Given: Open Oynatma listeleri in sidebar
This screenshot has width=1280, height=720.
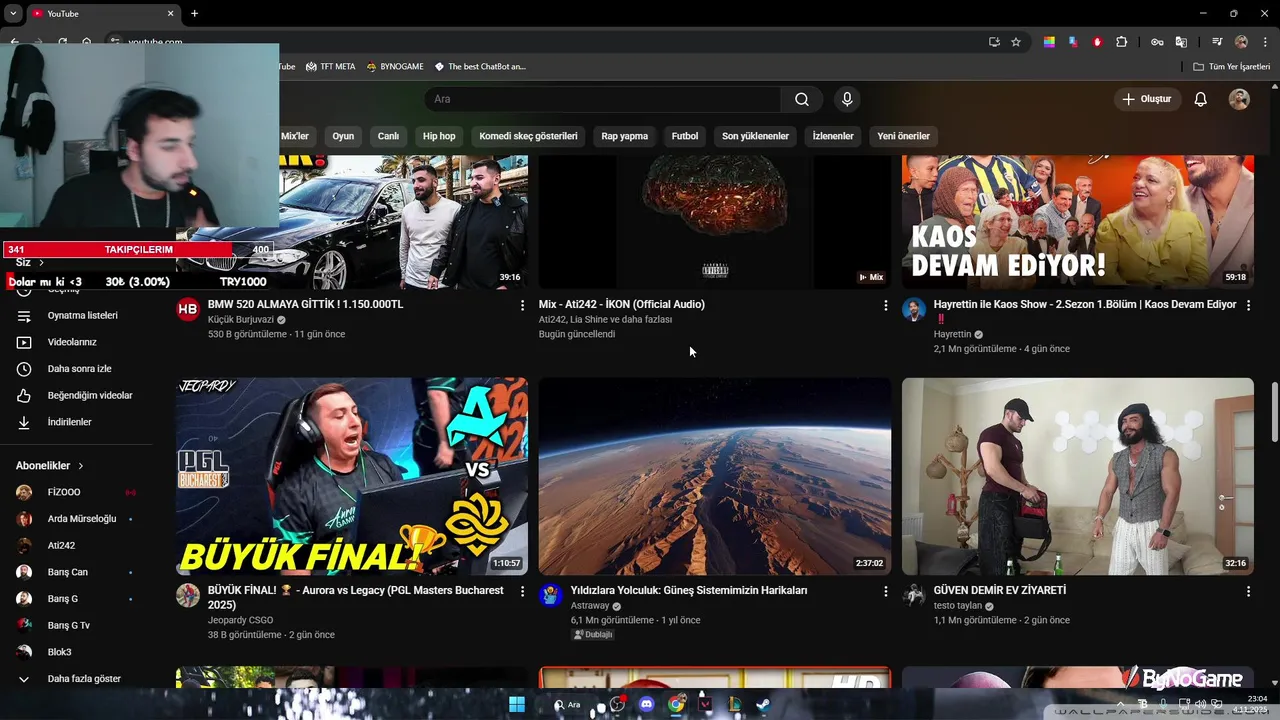Looking at the screenshot, I should (82, 315).
